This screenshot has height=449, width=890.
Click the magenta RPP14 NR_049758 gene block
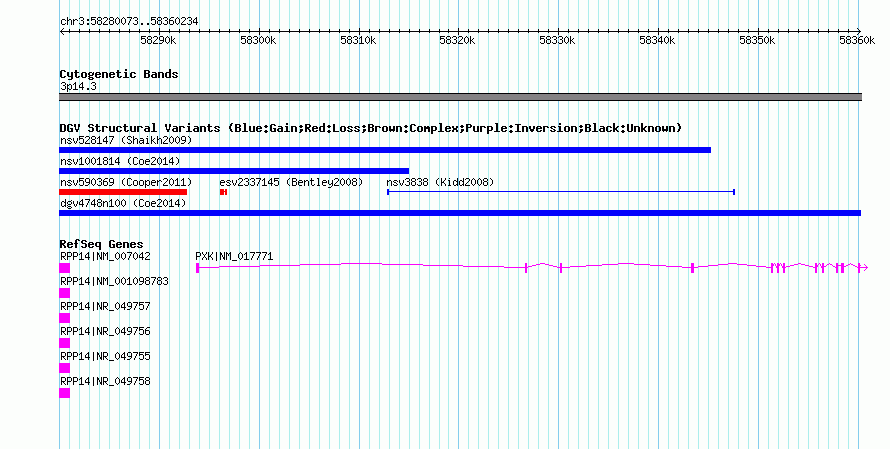pyautogui.click(x=65, y=393)
